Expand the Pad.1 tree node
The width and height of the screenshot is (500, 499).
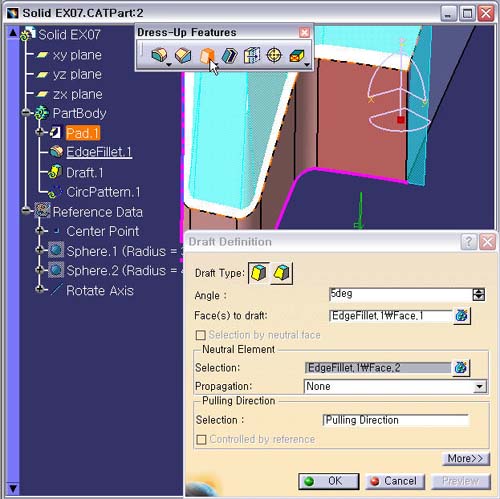[40, 132]
